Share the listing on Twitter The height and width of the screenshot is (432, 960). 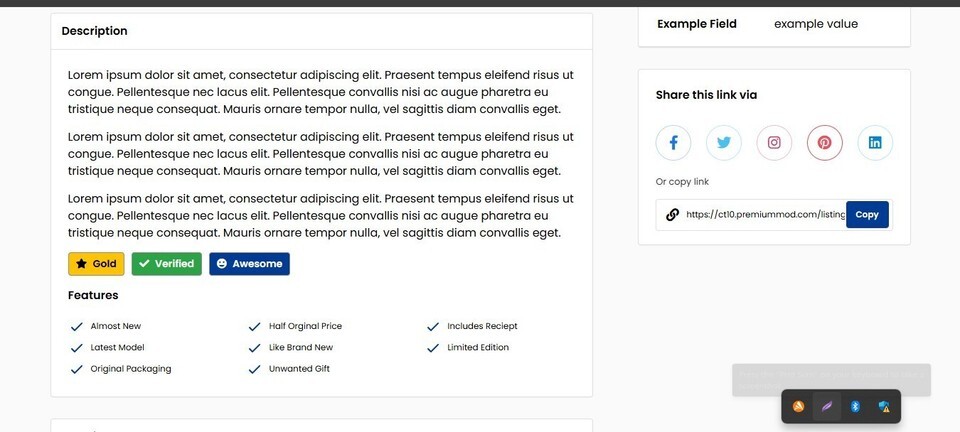pyautogui.click(x=724, y=143)
